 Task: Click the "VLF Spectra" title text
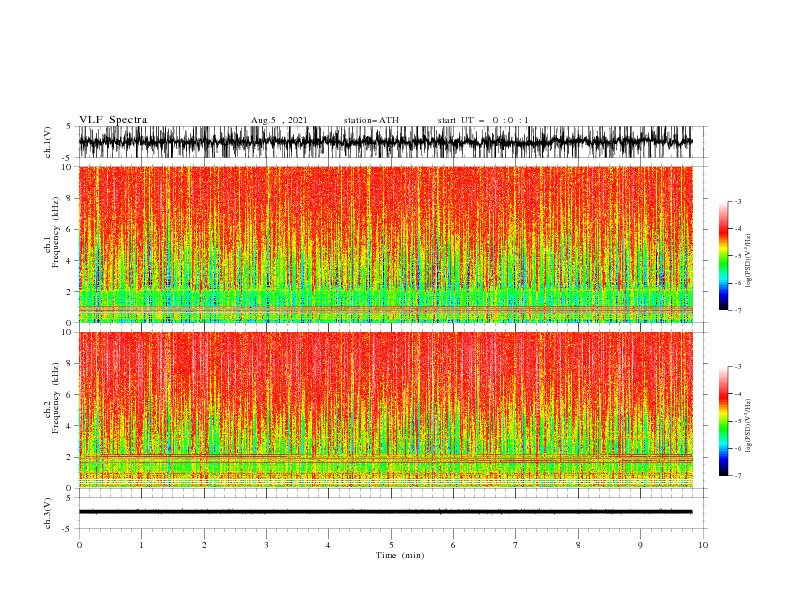click(113, 120)
